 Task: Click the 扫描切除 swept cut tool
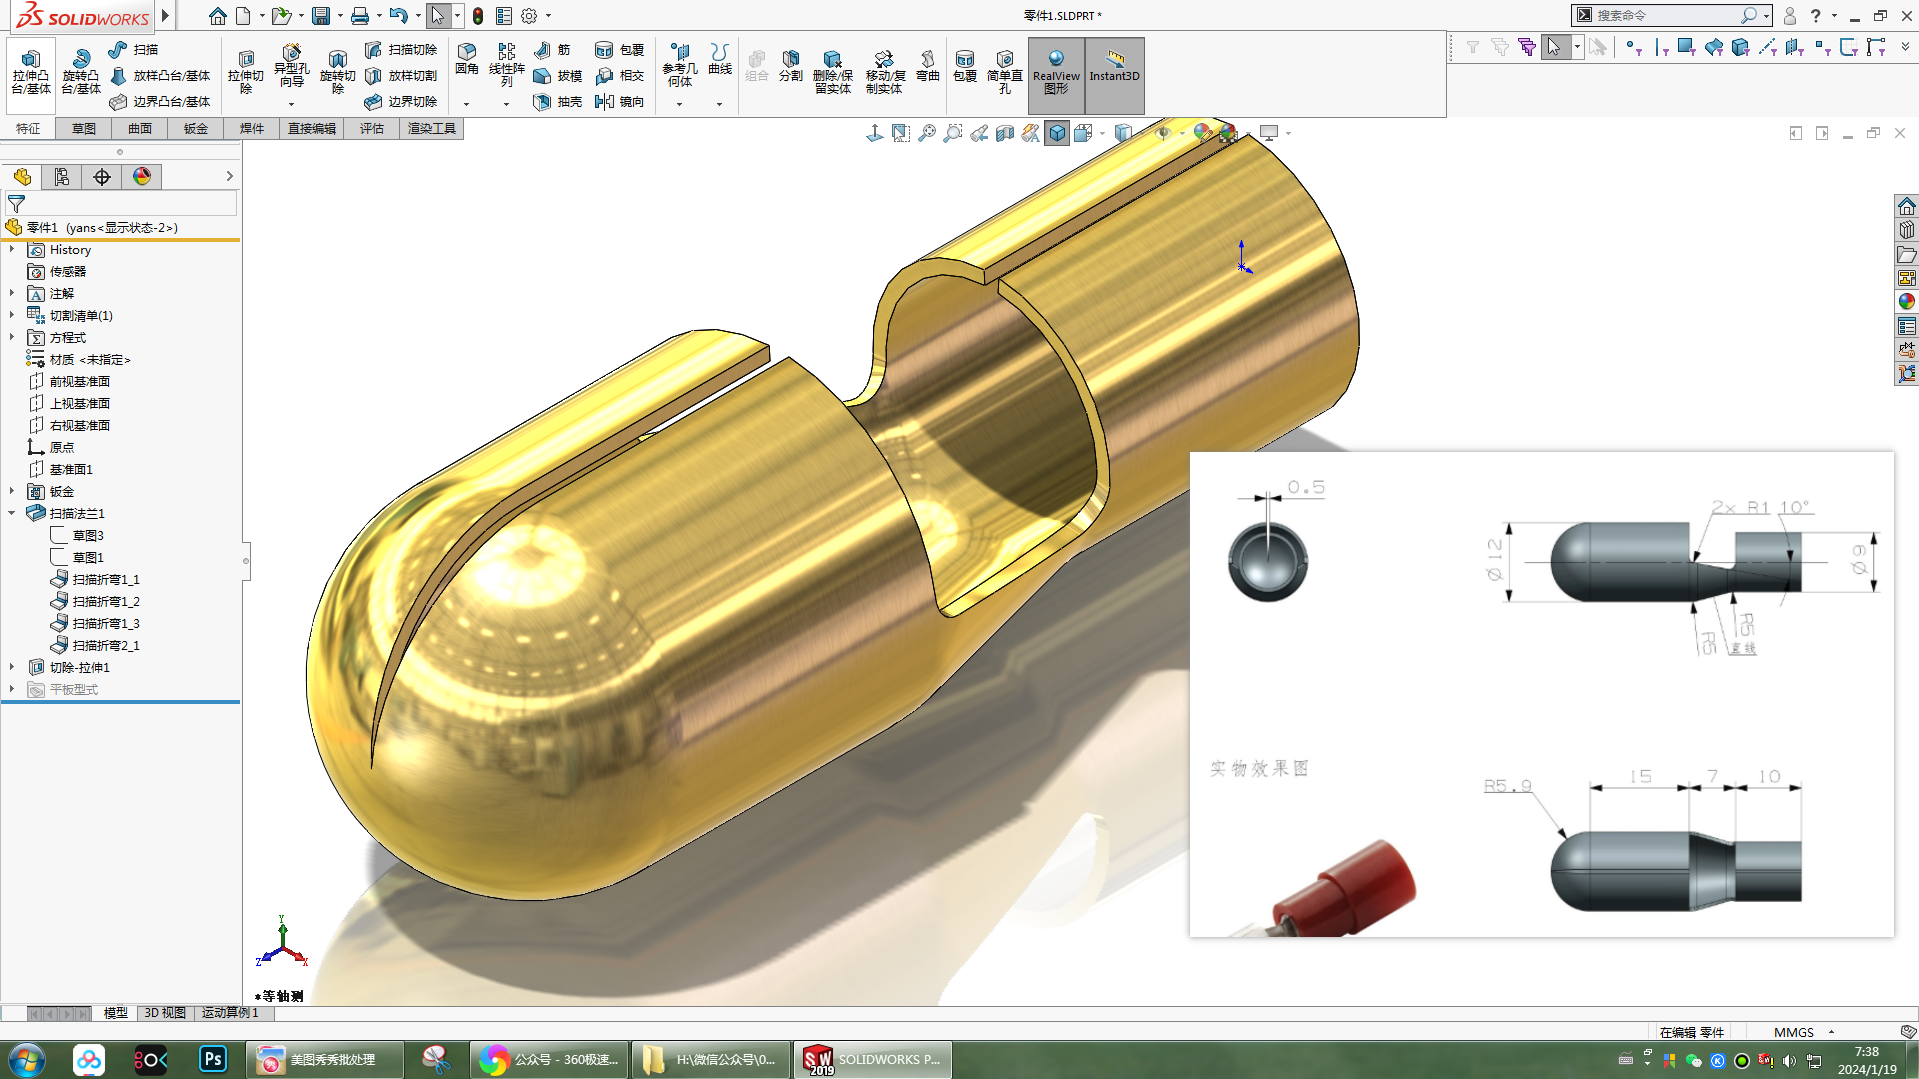click(x=401, y=49)
